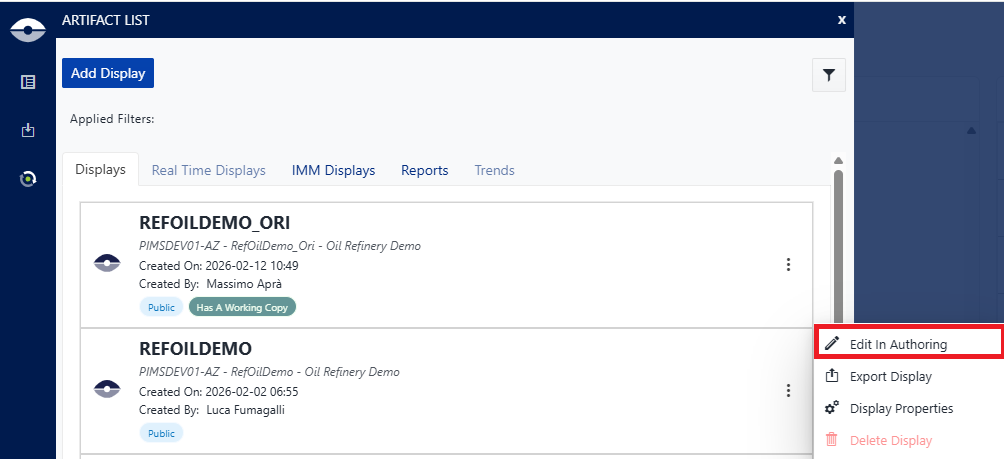Open the Reports tab
Image resolution: width=1004 pixels, height=459 pixels.
(424, 170)
